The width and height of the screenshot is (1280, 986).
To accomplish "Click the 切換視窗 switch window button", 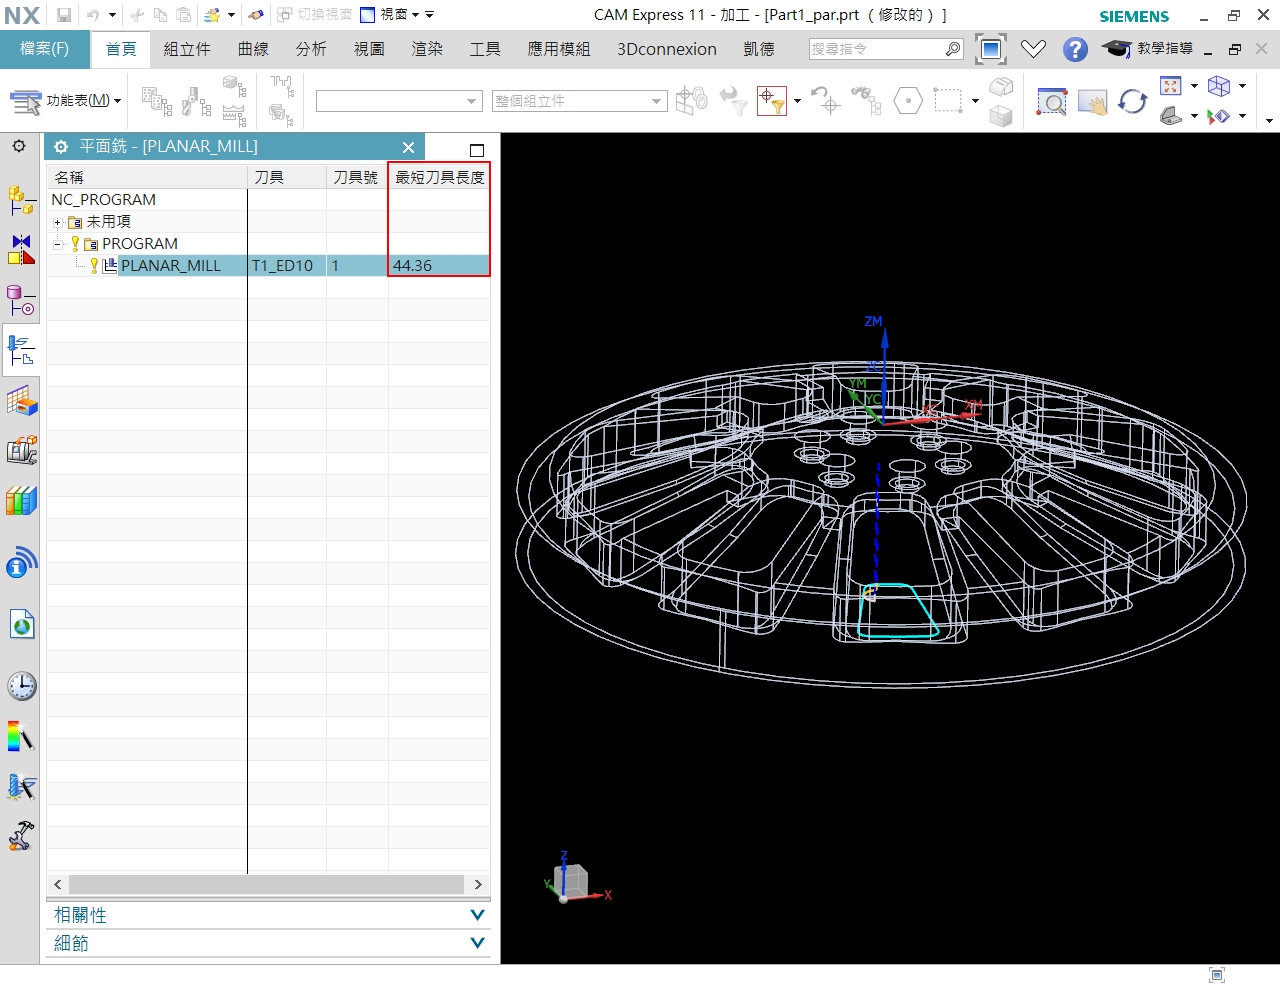I will (314, 15).
